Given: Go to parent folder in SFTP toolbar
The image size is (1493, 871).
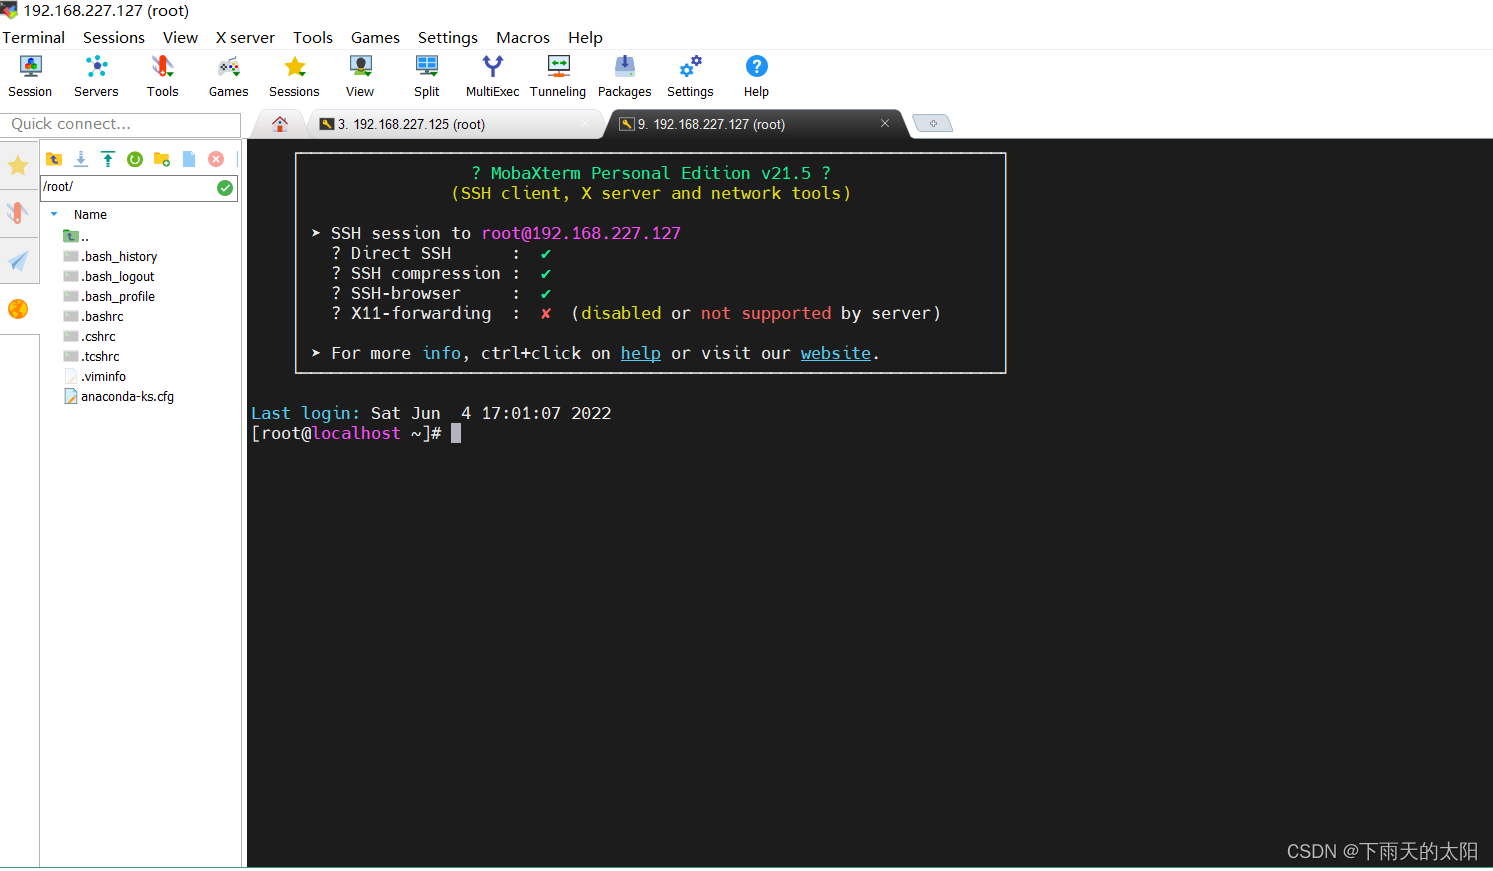Looking at the screenshot, I should [x=54, y=159].
